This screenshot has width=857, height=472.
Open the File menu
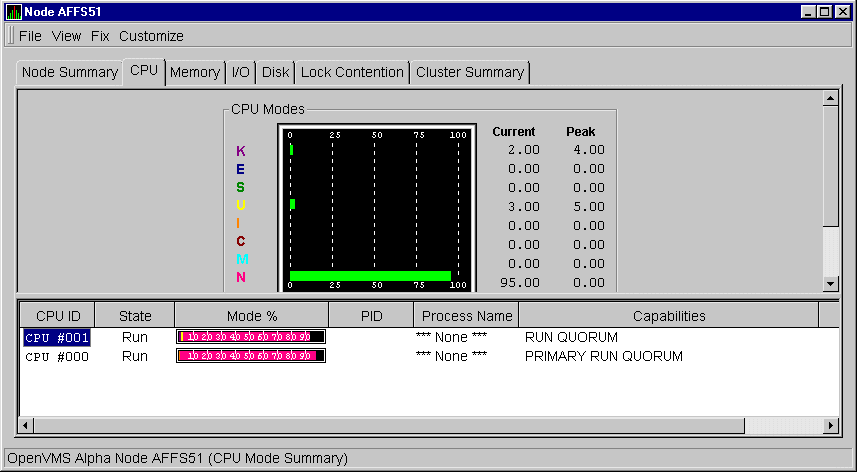point(30,36)
